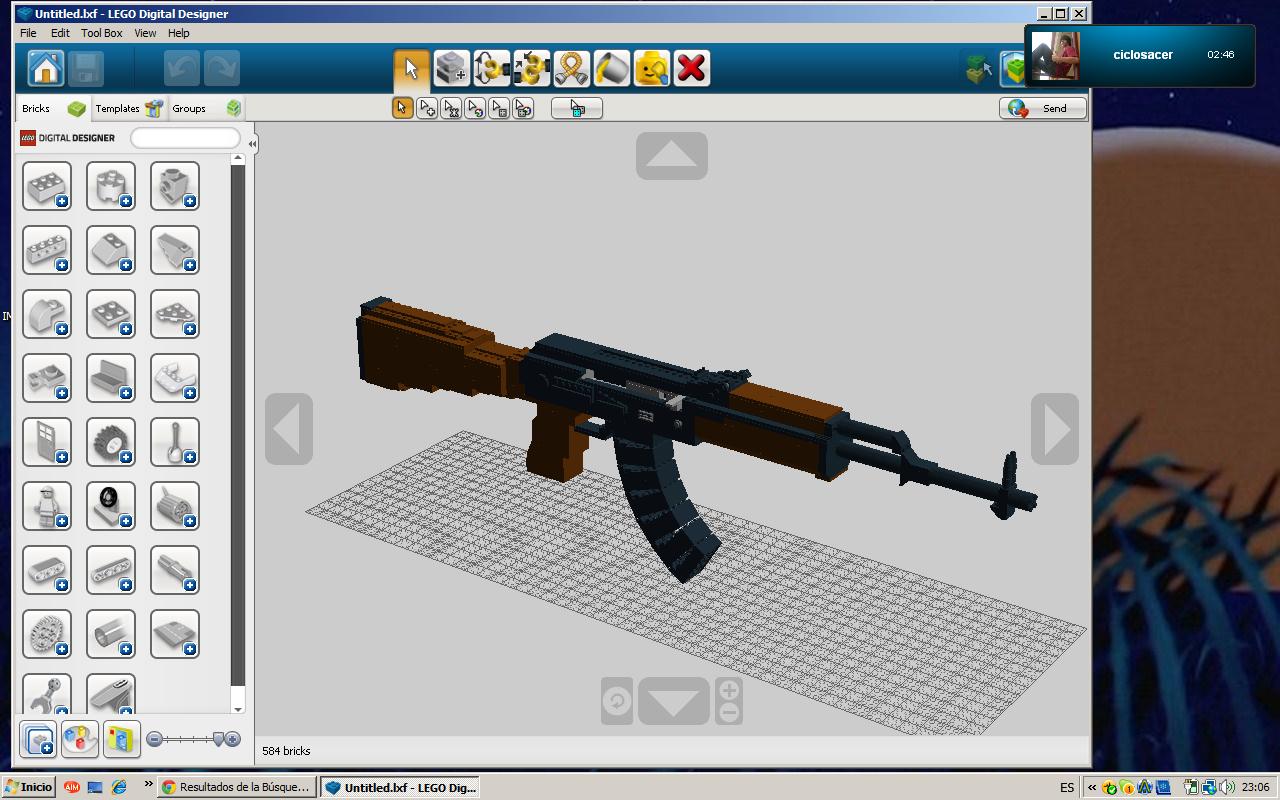This screenshot has width=1280, height=800.
Task: Switch selection mode to multi-select arrow
Action: tap(427, 108)
